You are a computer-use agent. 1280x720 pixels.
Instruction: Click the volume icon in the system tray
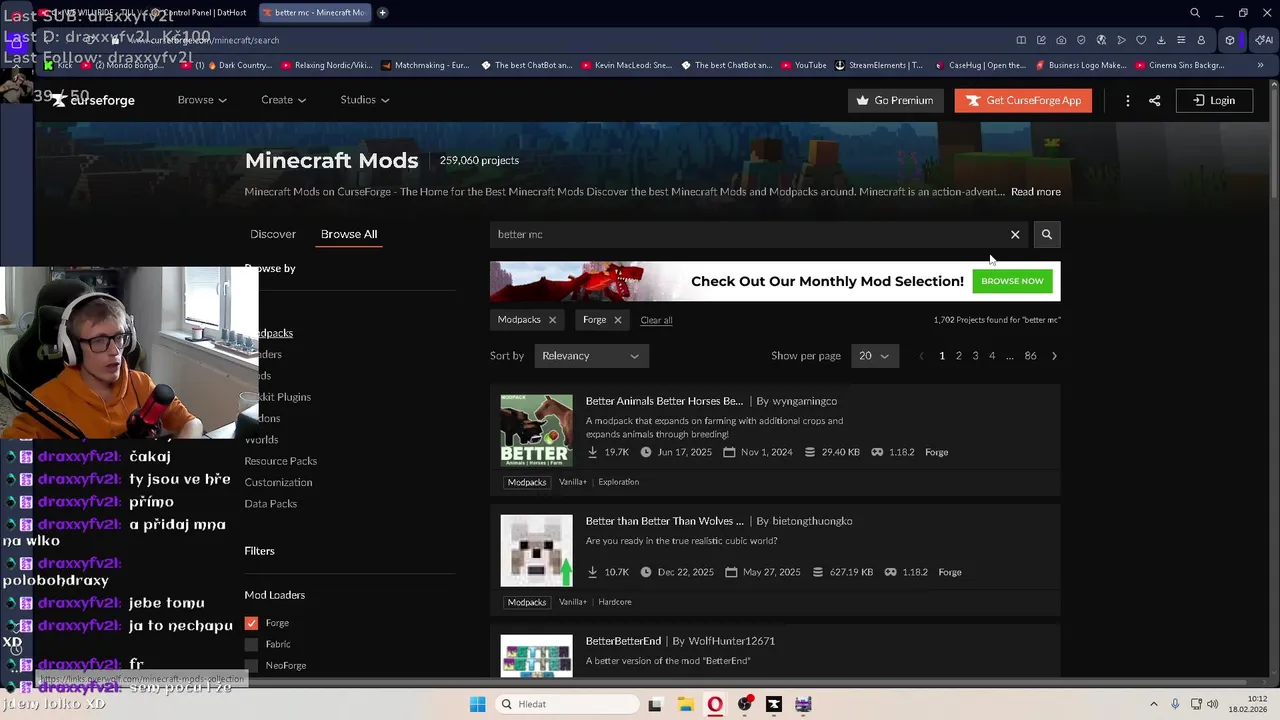point(1213,704)
